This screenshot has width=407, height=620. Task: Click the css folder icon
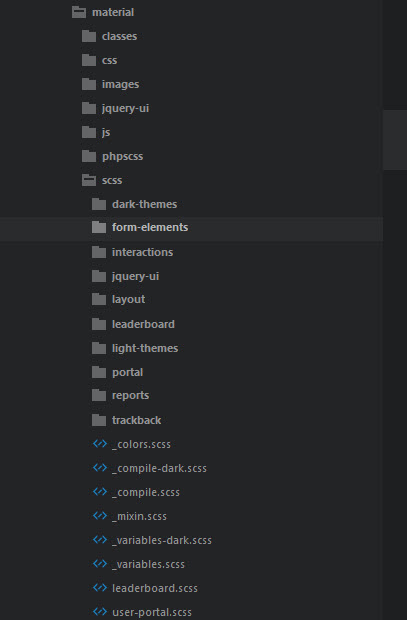[89, 60]
